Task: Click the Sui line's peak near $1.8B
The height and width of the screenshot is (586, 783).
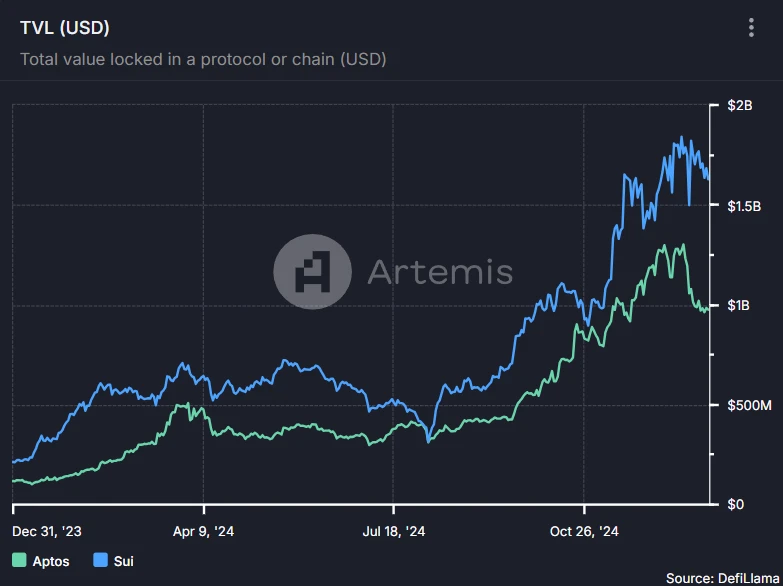Action: click(682, 138)
